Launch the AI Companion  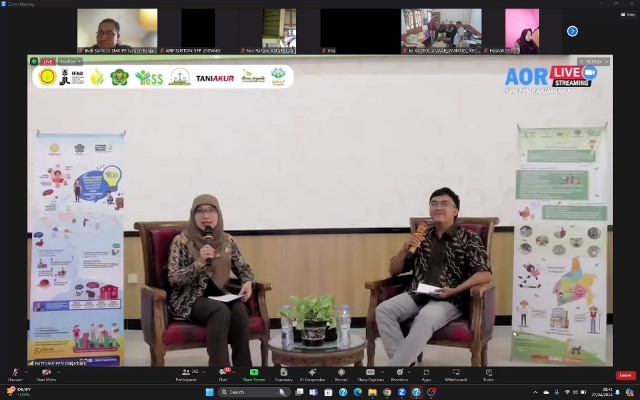(x=312, y=375)
